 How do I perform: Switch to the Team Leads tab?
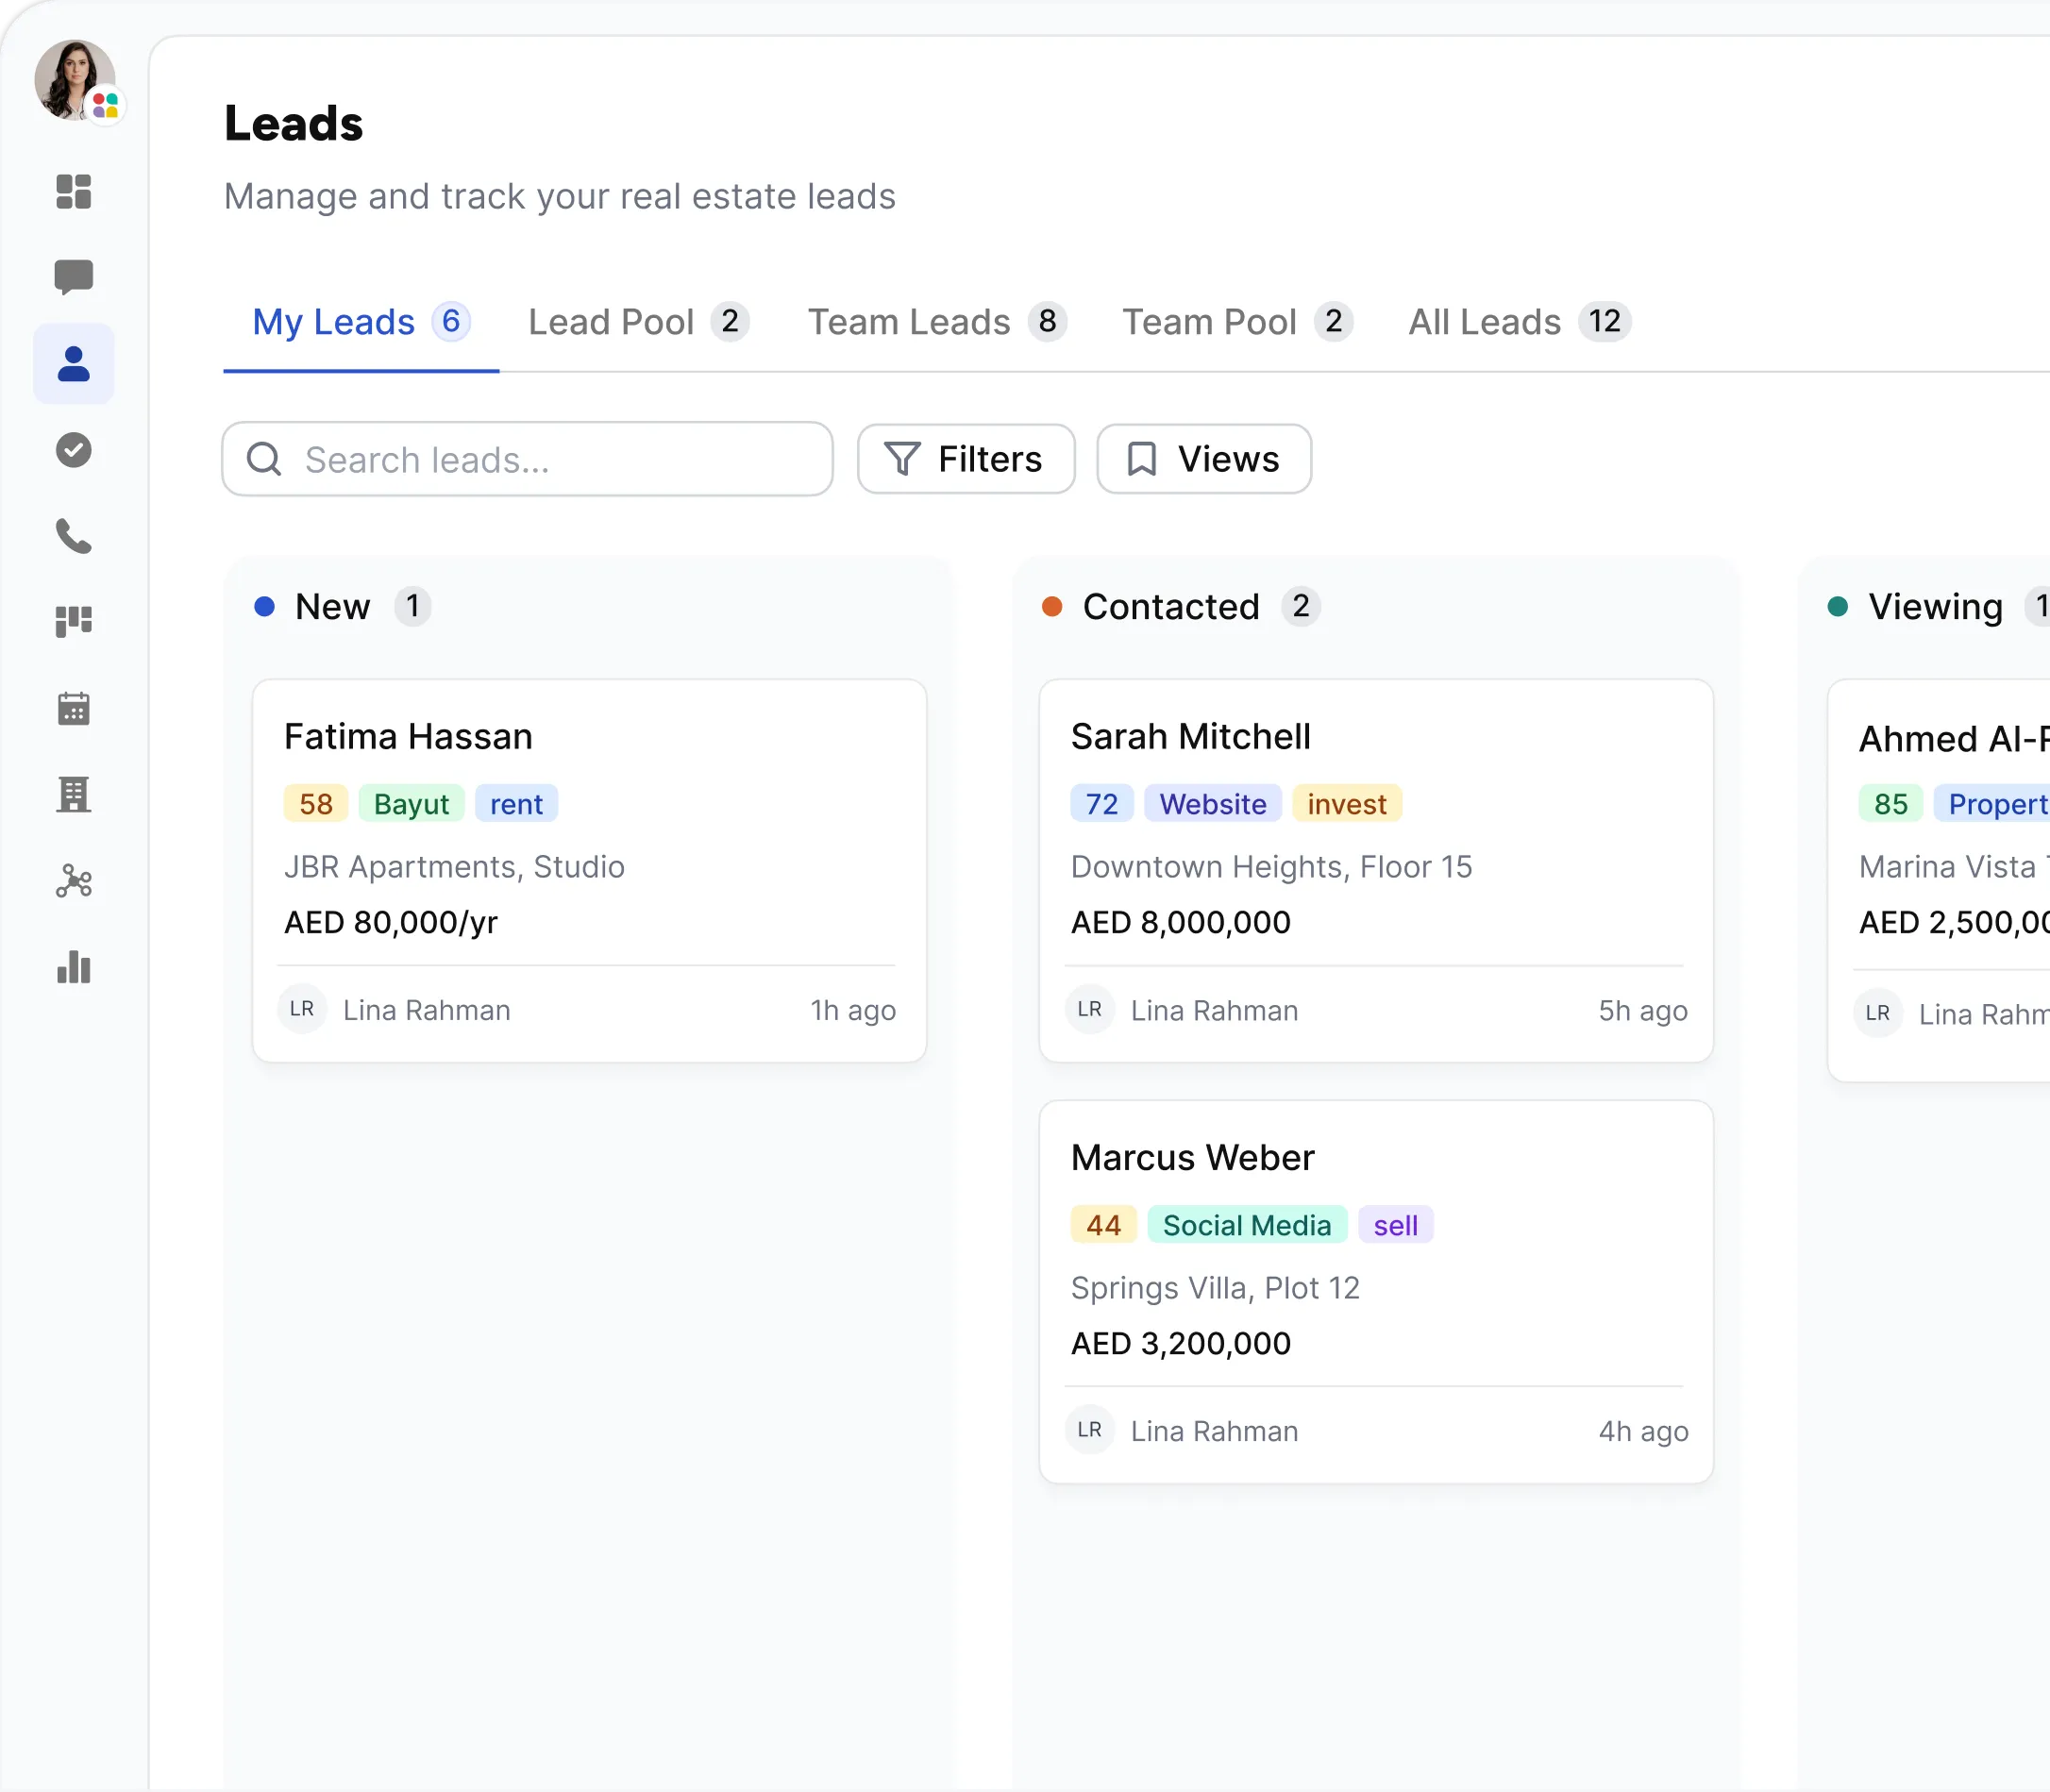pyautogui.click(x=938, y=322)
